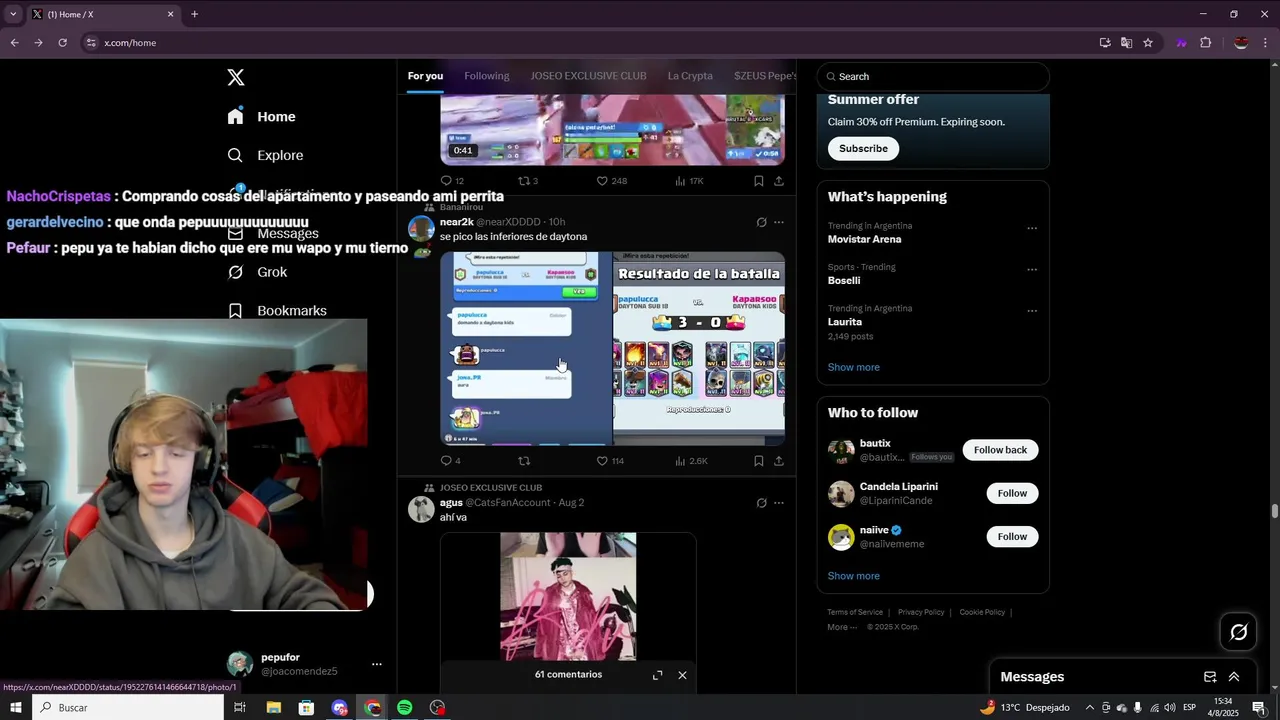Screen dimensions: 1280x720
Task: Switch to the La Crypta tab
Action: 690,76
